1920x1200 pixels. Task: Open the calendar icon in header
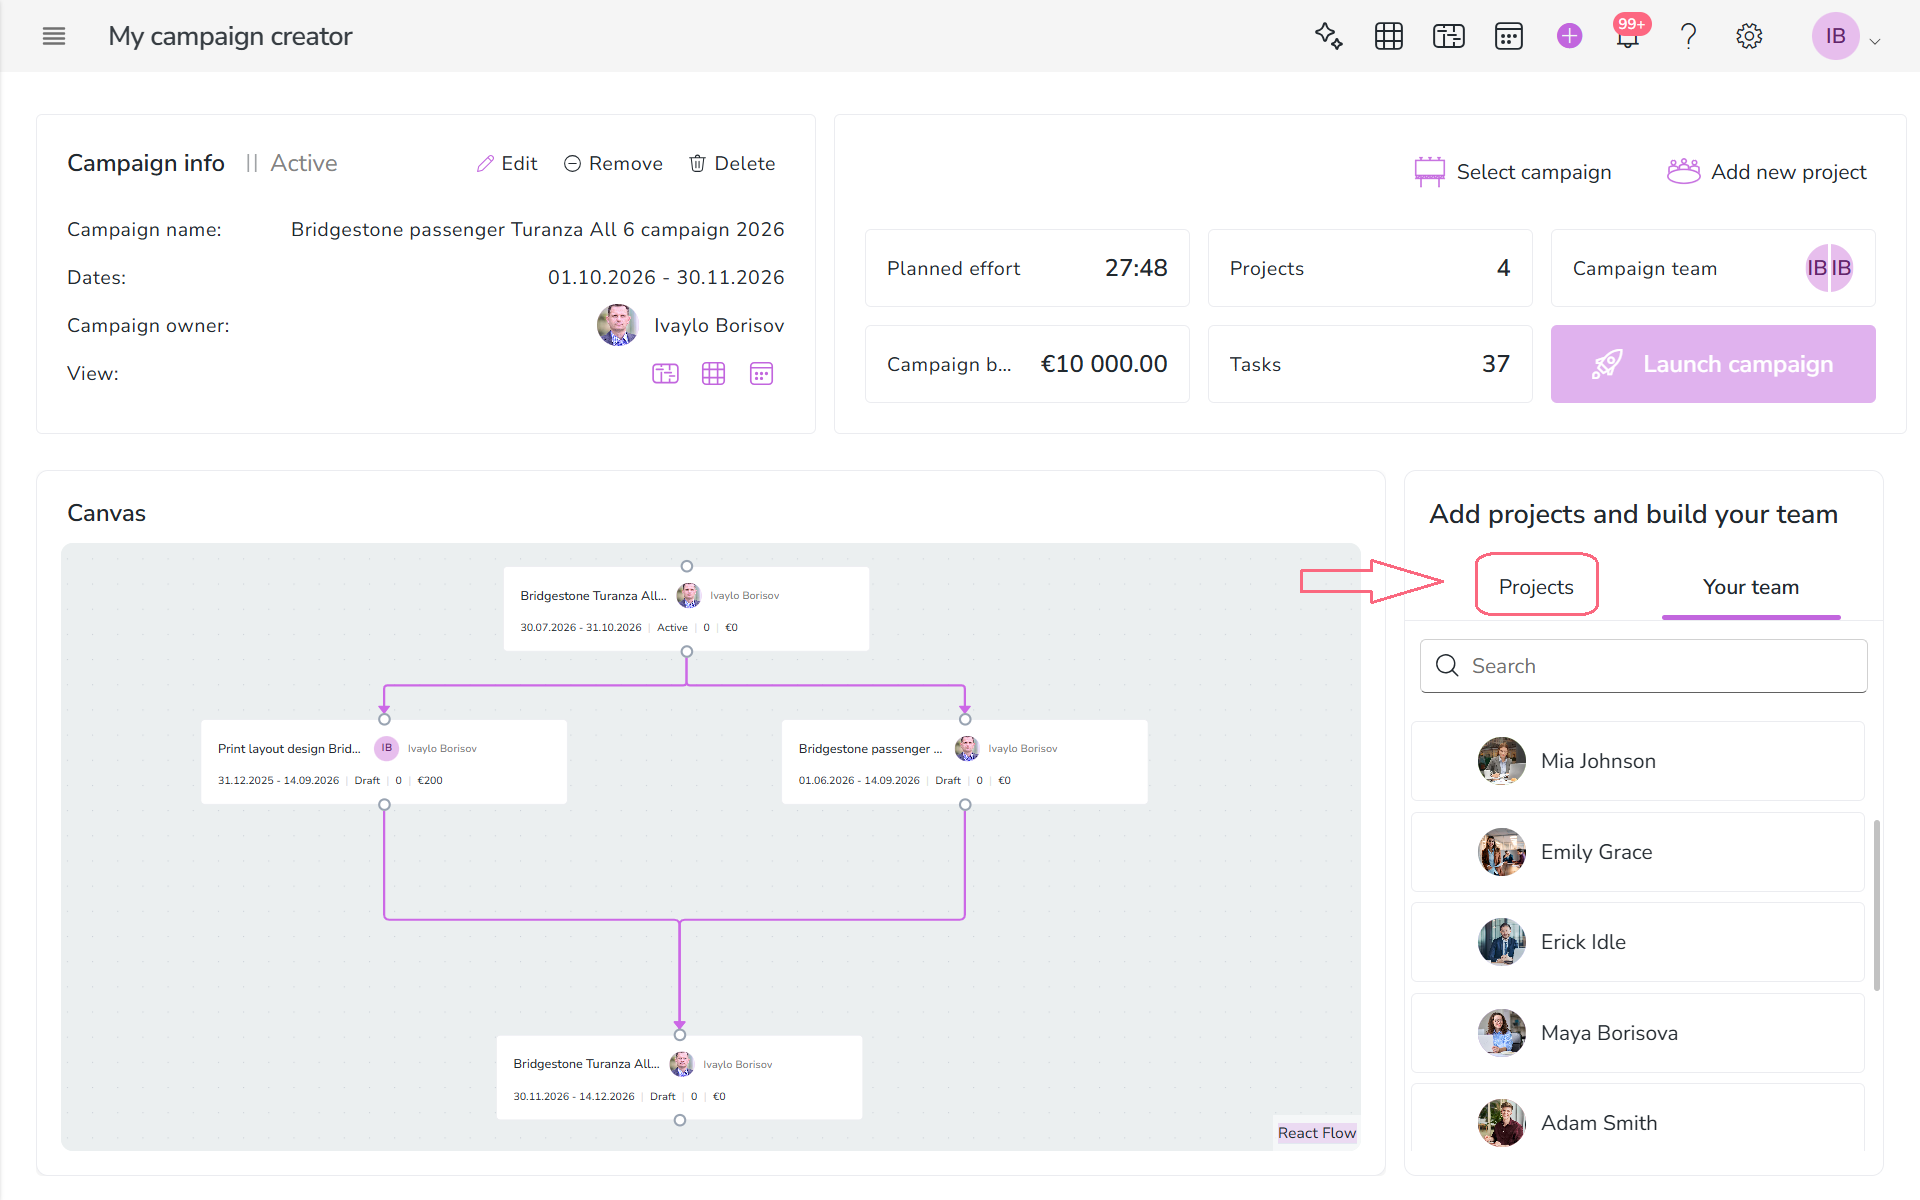(x=1509, y=36)
